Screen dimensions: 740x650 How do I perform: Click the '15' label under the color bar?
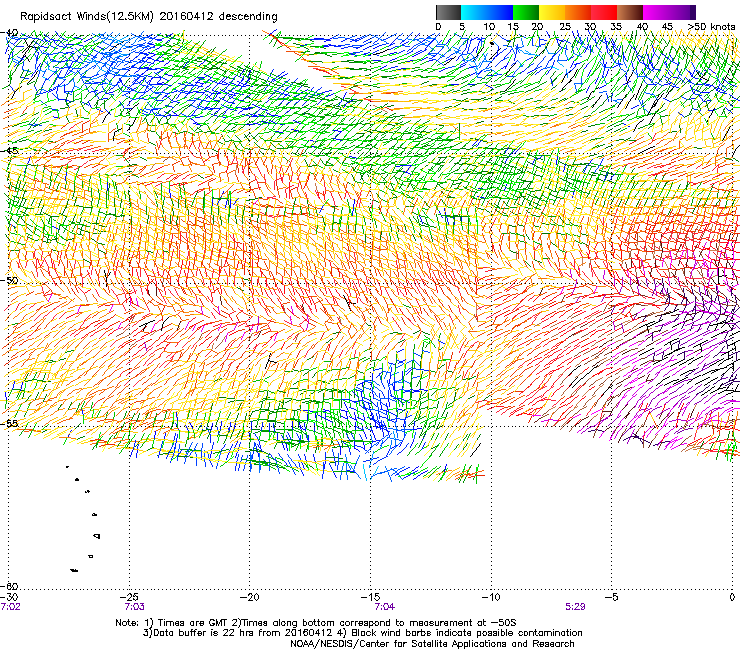[513, 27]
